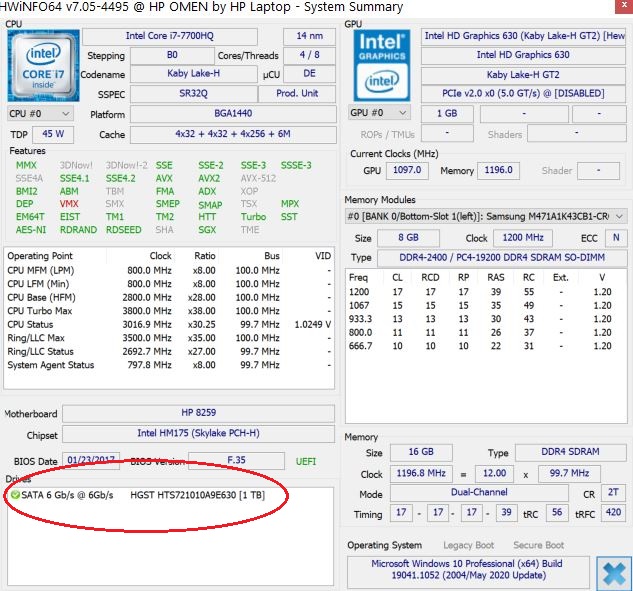Viewport: 633px width, 591px height.
Task: Click the Turbo feature flag
Action: tap(254, 217)
